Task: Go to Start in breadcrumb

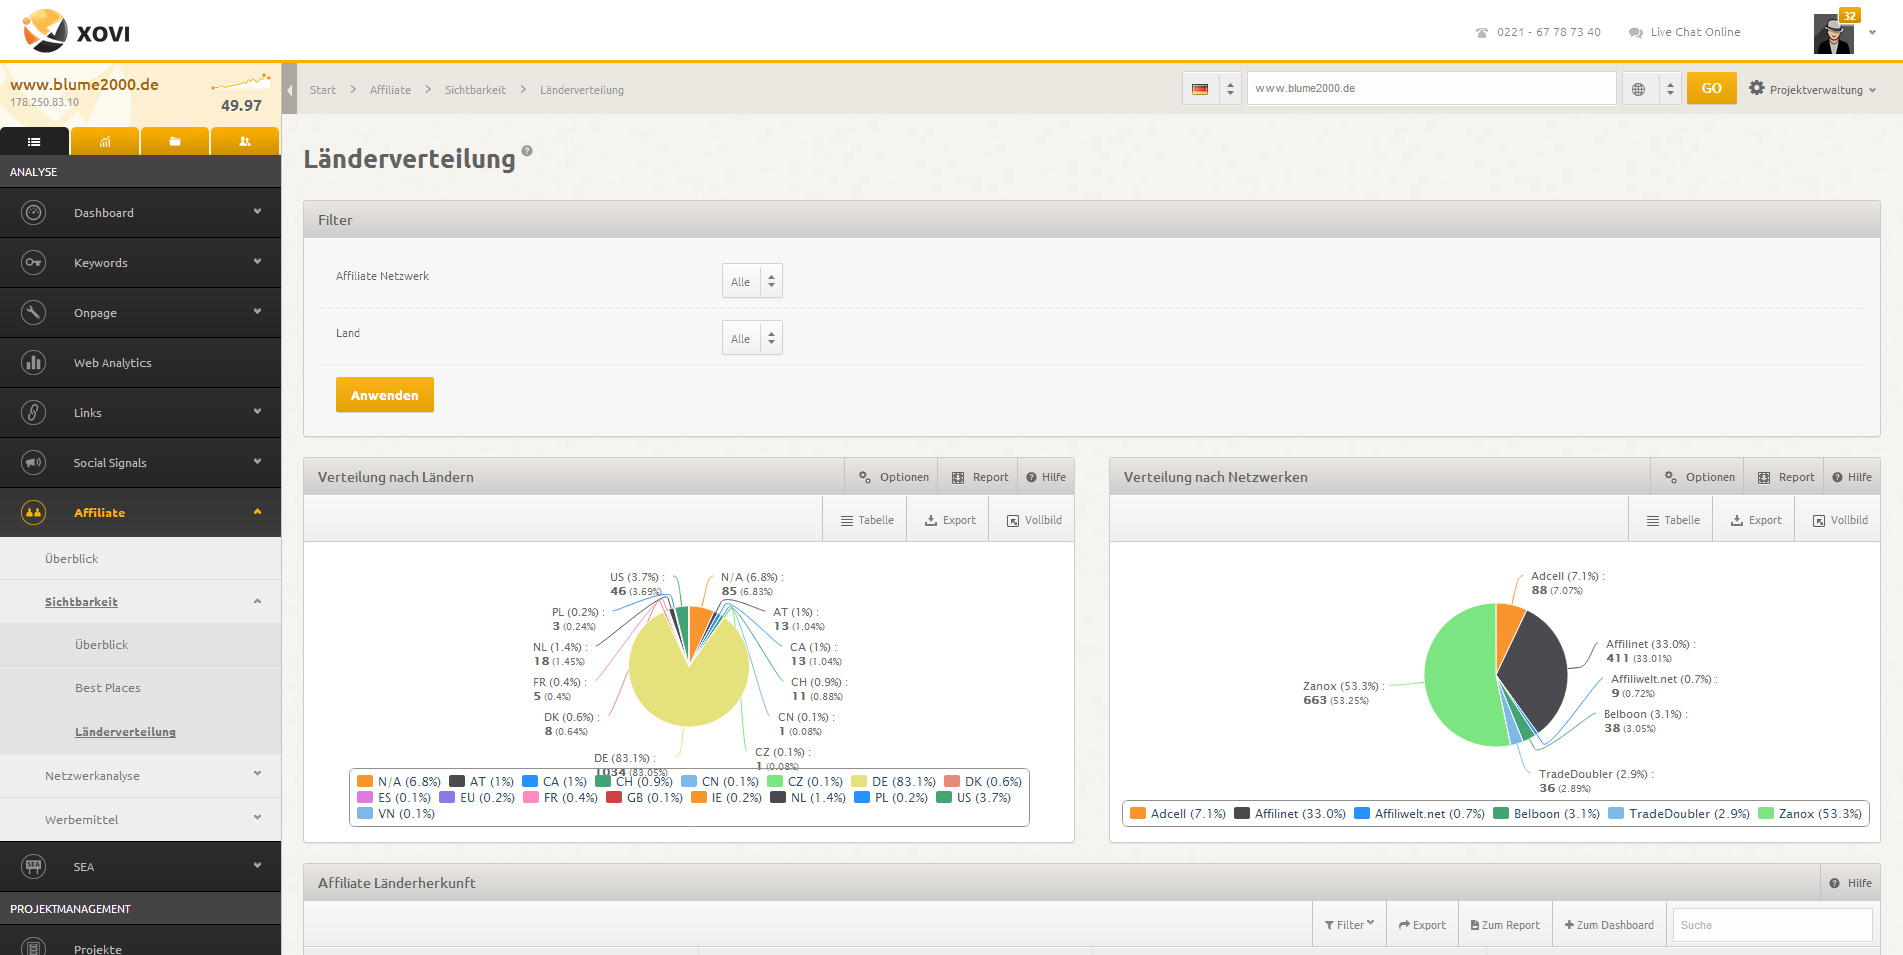Action: click(x=323, y=90)
